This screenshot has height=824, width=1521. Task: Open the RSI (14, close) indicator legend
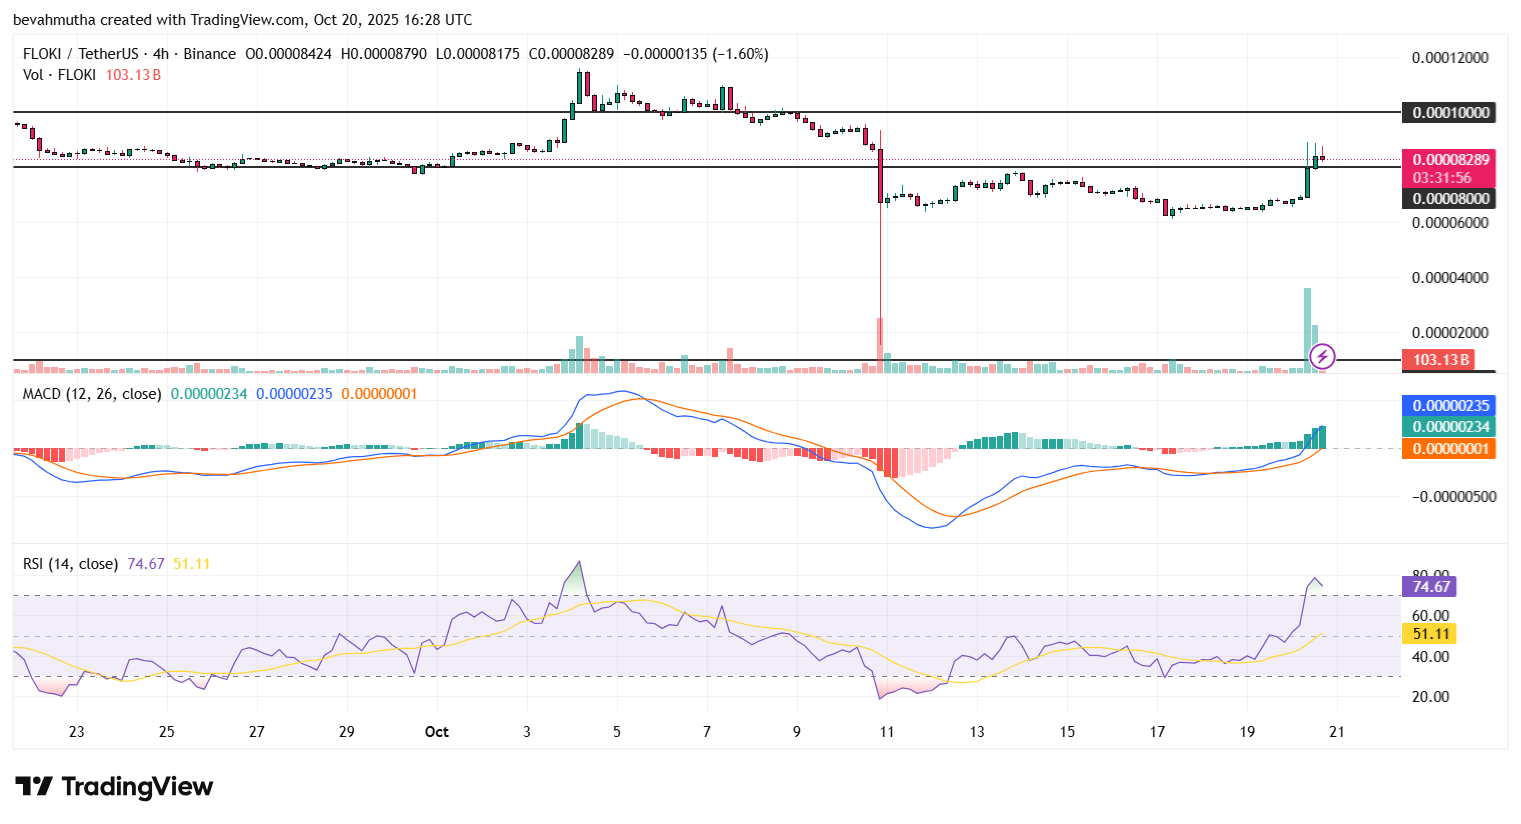pyautogui.click(x=70, y=564)
